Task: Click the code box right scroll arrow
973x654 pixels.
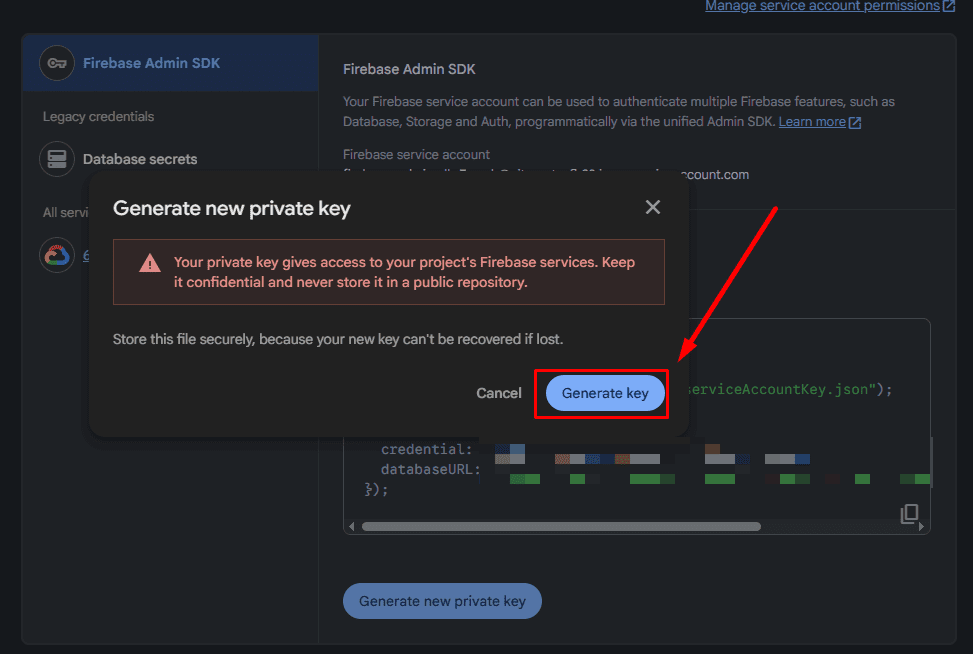Action: pyautogui.click(x=921, y=527)
